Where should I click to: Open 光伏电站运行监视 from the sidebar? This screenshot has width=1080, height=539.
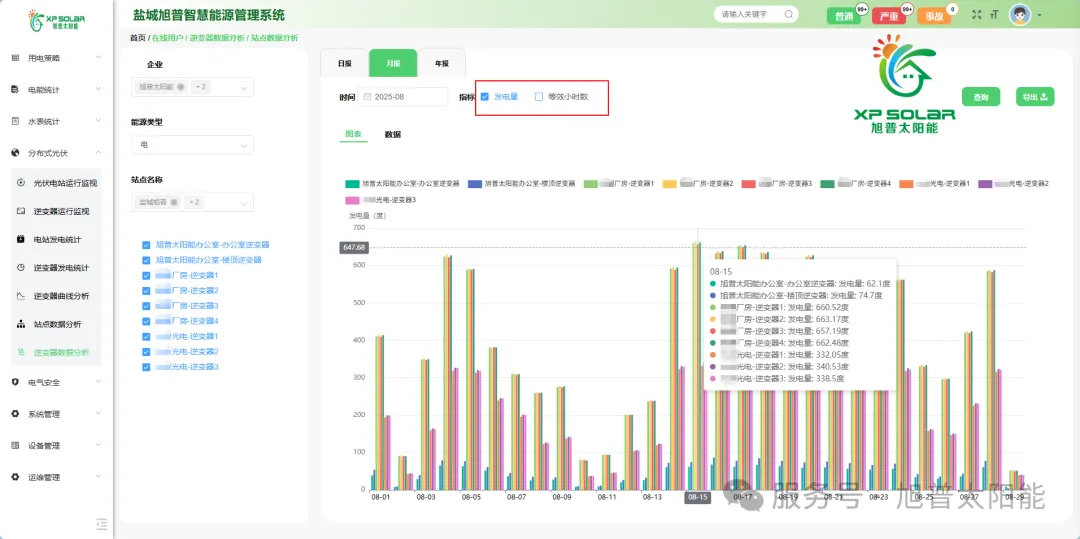click(65, 183)
